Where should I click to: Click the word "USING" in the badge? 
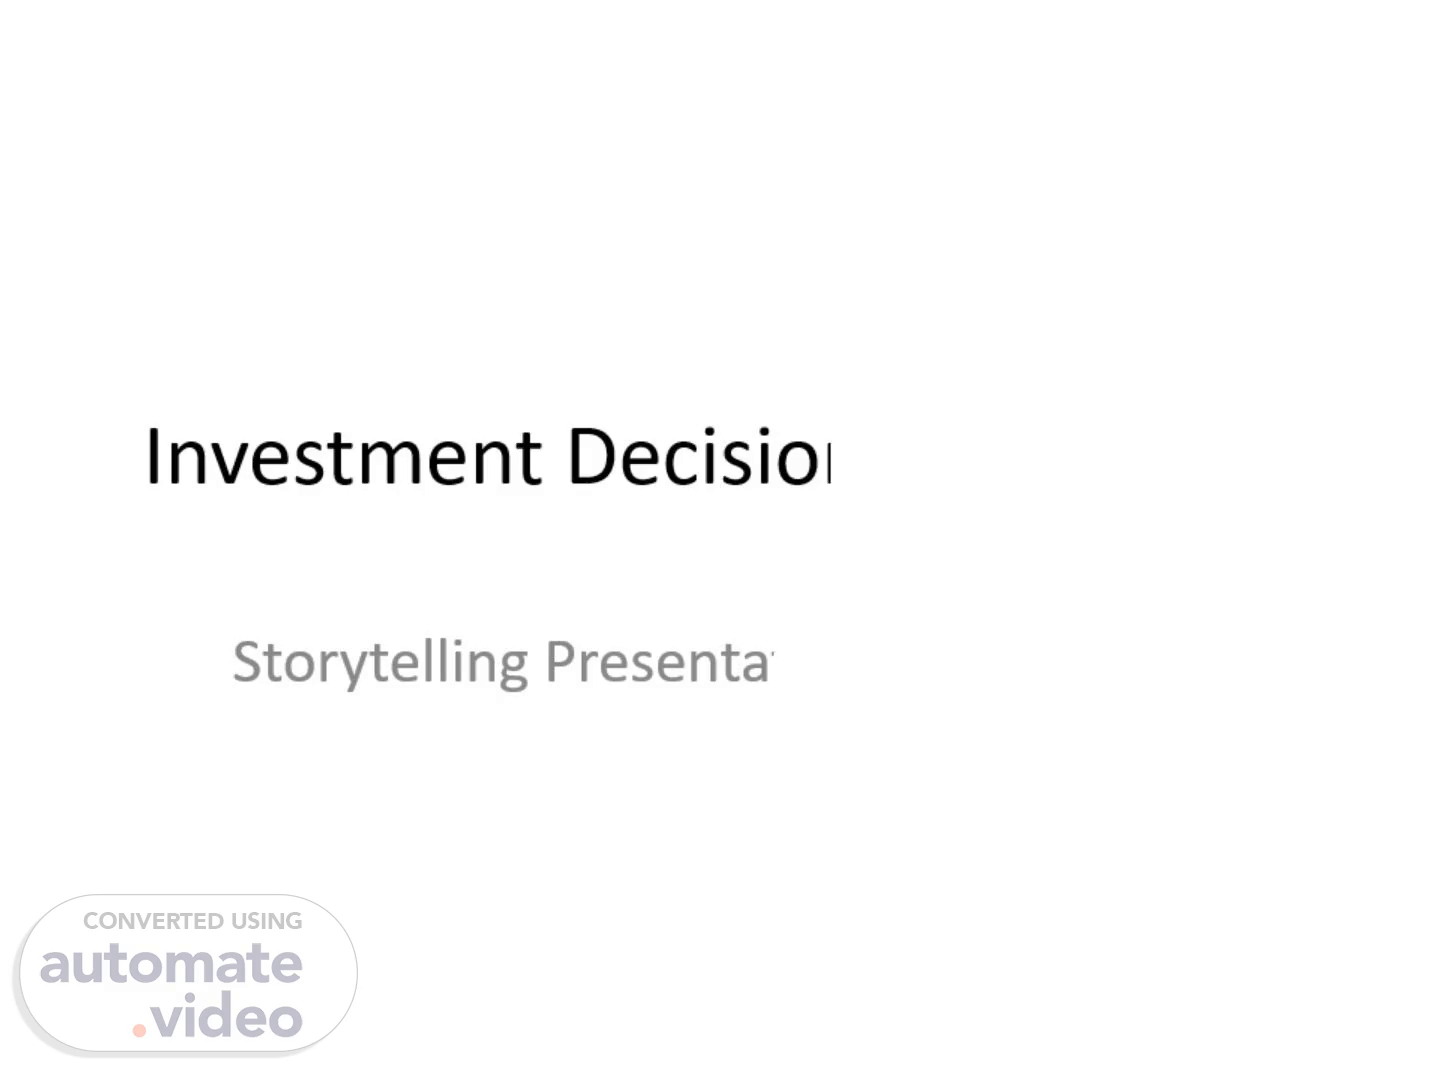267,921
